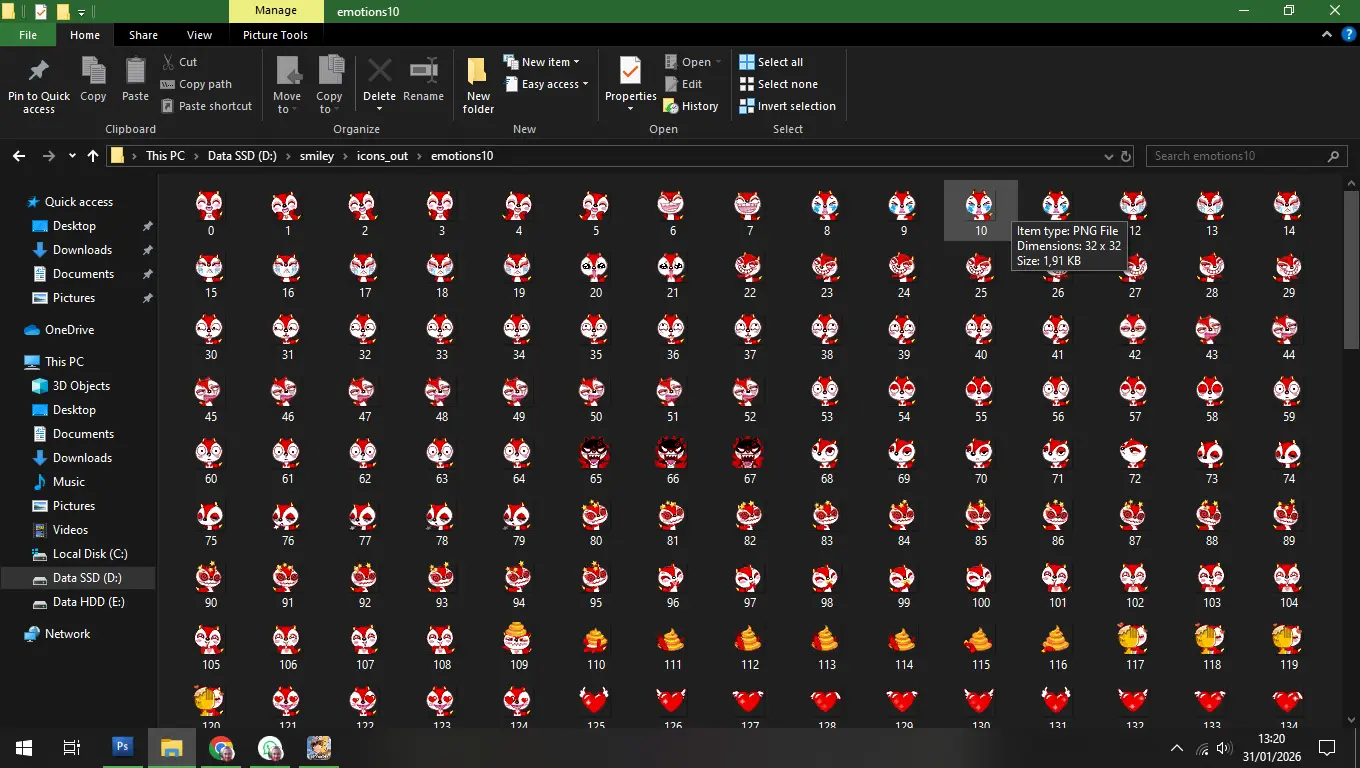Click Pin to Quick access icon

39,72
